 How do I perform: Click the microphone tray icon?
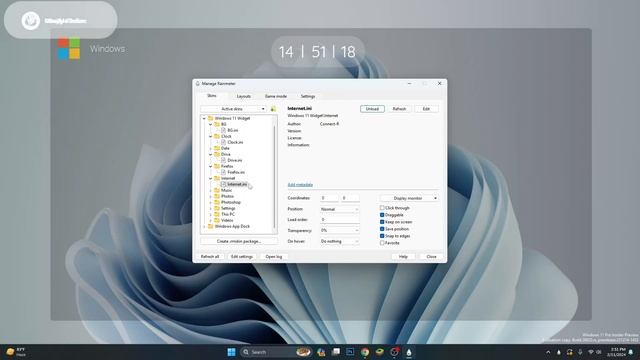pyautogui.click(x=580, y=352)
